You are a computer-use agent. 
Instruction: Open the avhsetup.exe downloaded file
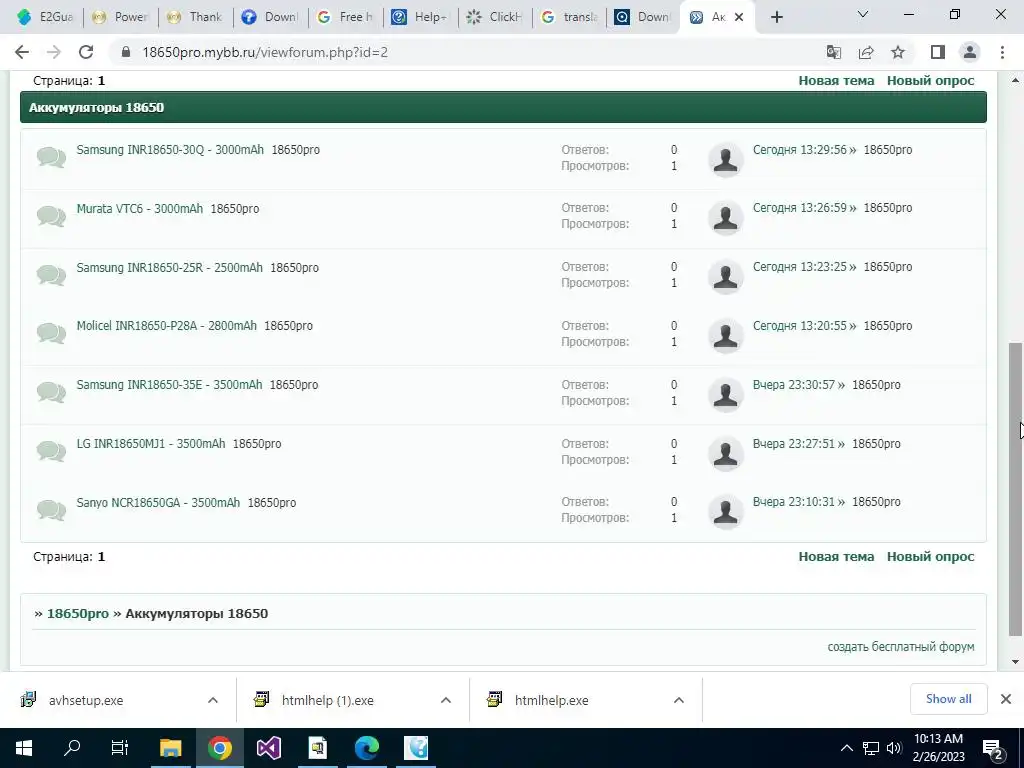tap(86, 700)
